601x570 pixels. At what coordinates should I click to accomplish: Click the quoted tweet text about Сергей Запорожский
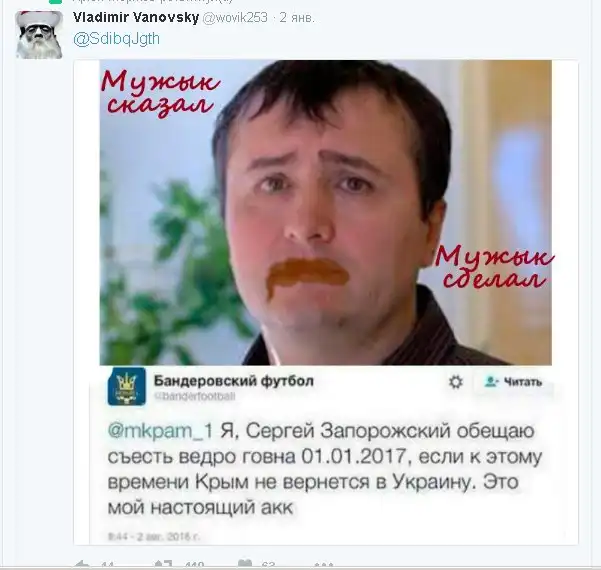(x=324, y=469)
